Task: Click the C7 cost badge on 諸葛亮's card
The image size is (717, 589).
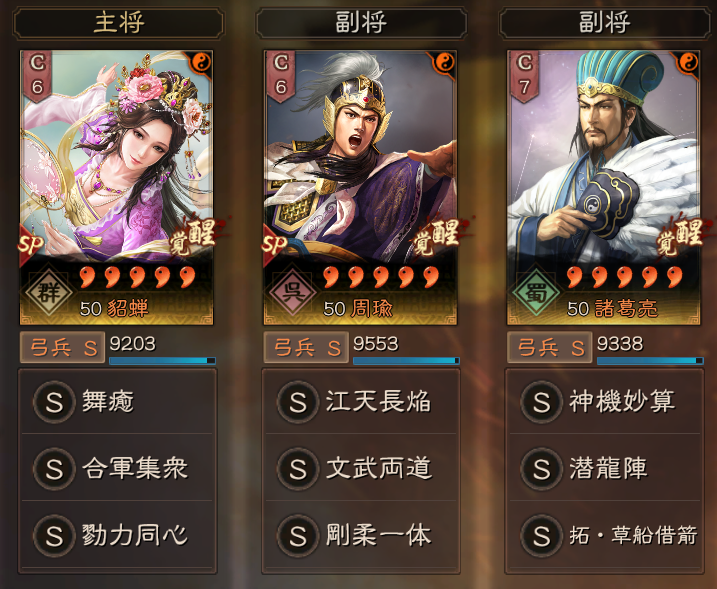Action: (524, 76)
